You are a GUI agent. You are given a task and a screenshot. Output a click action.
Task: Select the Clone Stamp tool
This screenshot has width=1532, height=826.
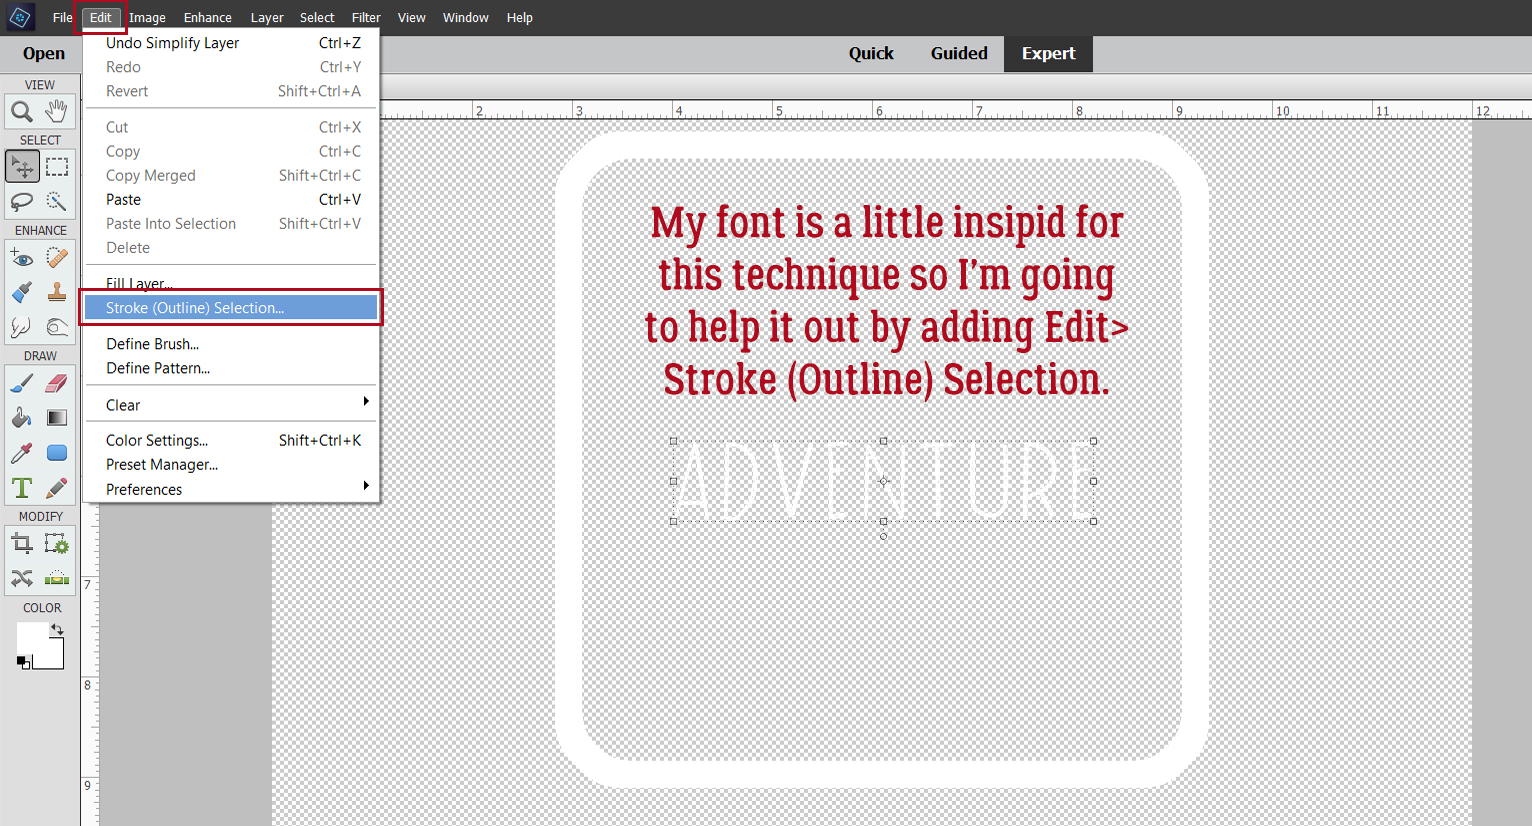[57, 292]
